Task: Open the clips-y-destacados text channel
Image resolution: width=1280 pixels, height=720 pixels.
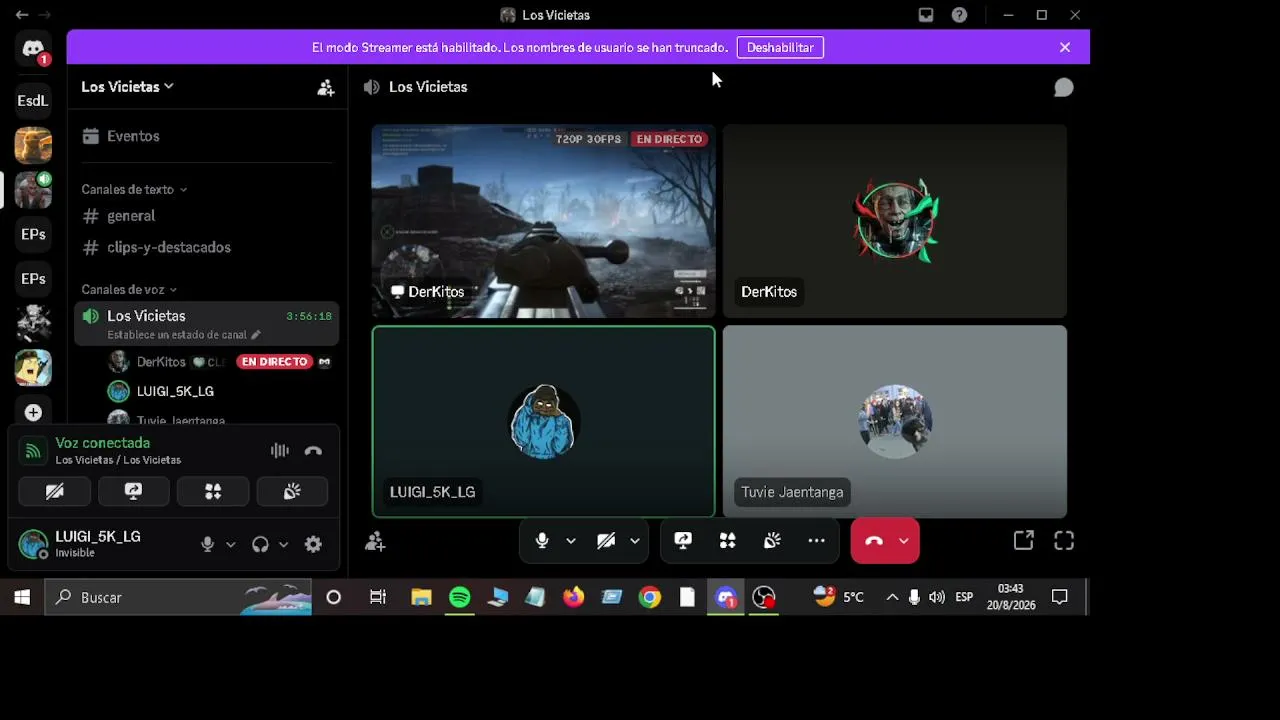Action: pos(207,247)
